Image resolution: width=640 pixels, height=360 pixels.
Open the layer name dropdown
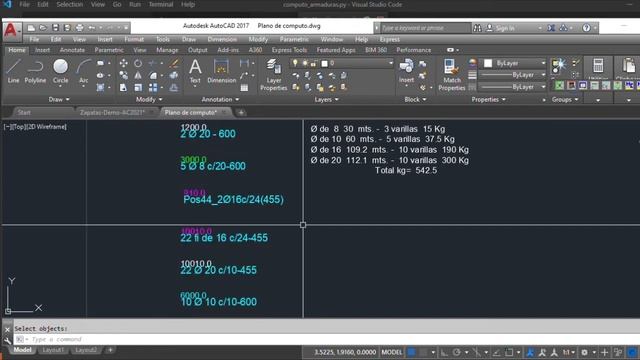391,63
